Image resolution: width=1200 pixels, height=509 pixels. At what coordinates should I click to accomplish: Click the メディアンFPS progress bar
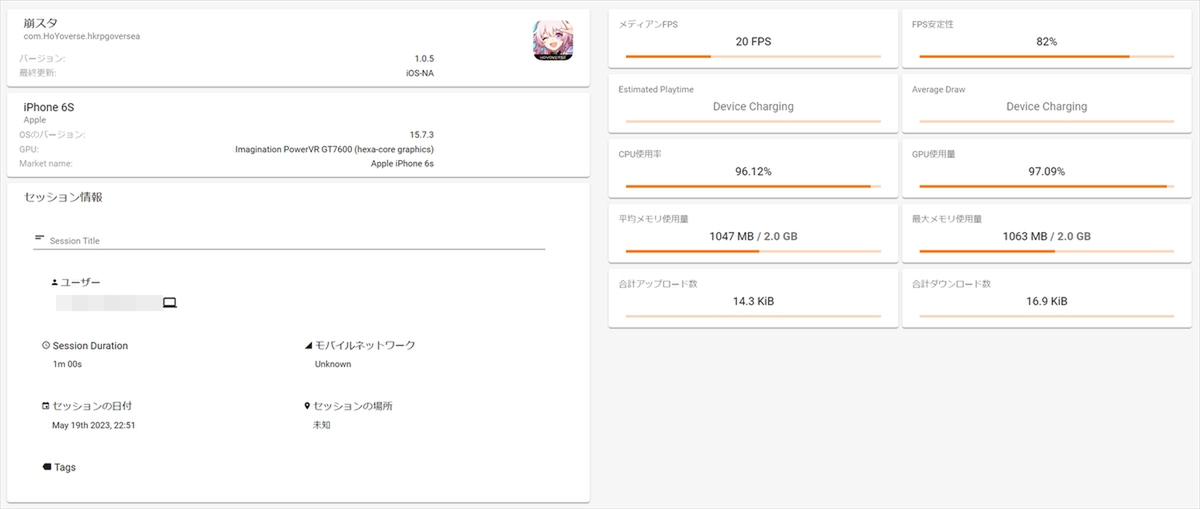753,57
